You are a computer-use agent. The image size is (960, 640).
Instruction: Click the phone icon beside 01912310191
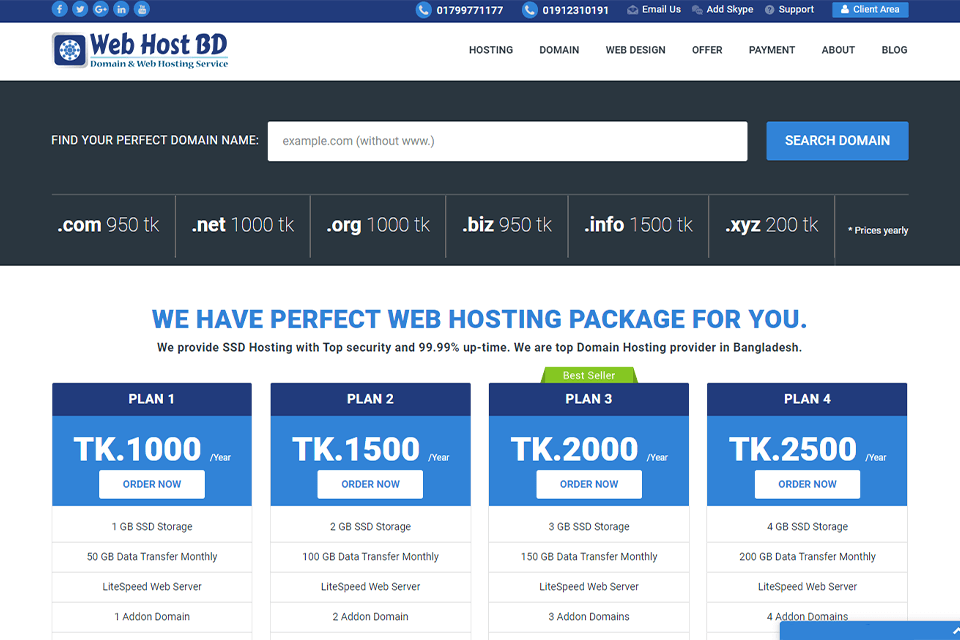pos(530,10)
